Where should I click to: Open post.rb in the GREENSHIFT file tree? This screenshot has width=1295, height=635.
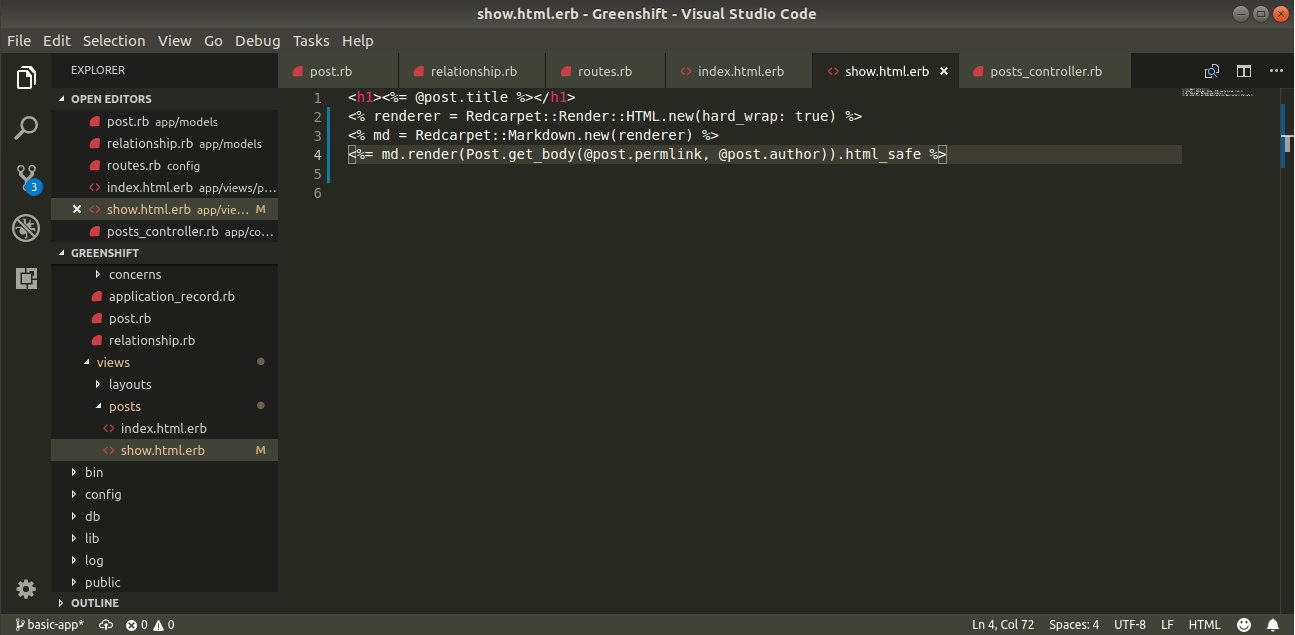tap(165, 318)
